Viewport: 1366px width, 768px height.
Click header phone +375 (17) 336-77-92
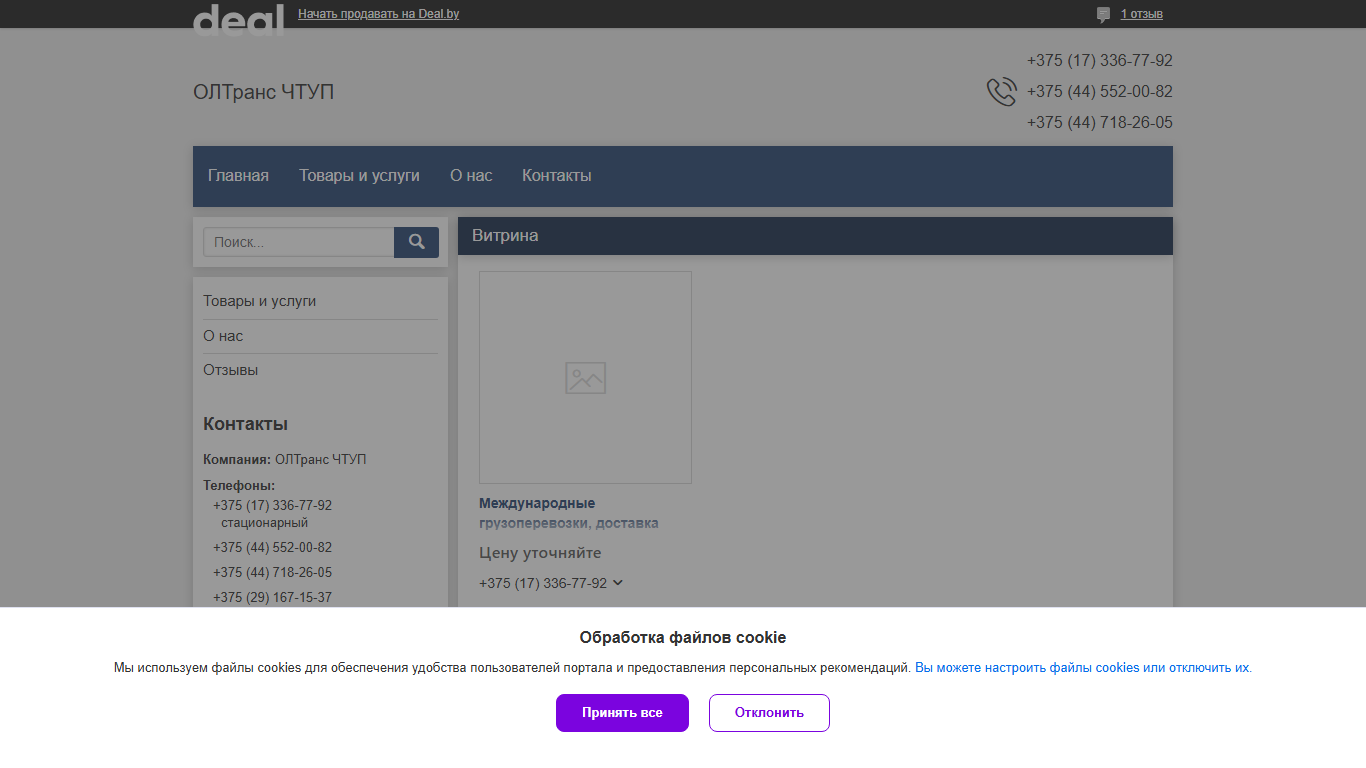[1100, 61]
